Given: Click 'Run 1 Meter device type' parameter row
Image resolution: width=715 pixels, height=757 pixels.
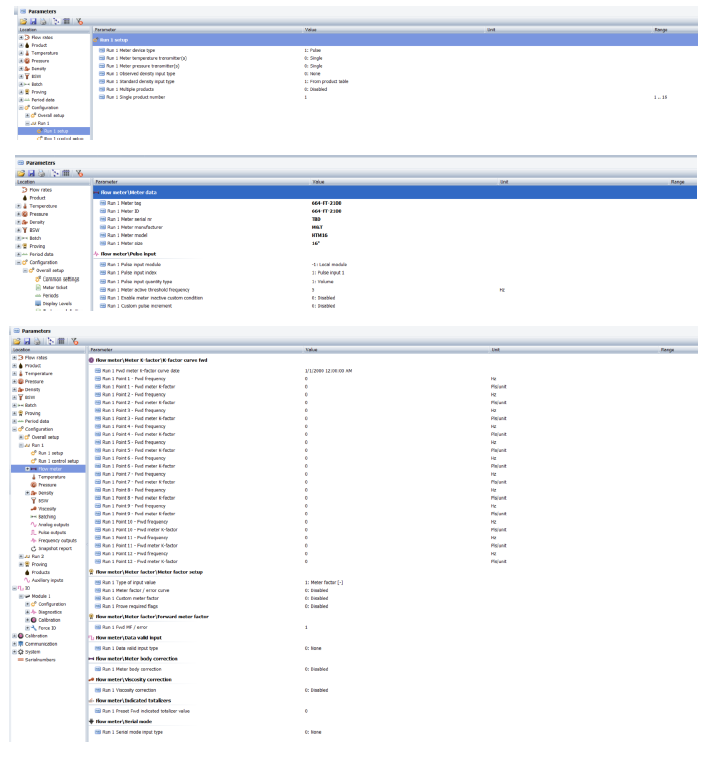Looking at the screenshot, I should tap(395, 50).
